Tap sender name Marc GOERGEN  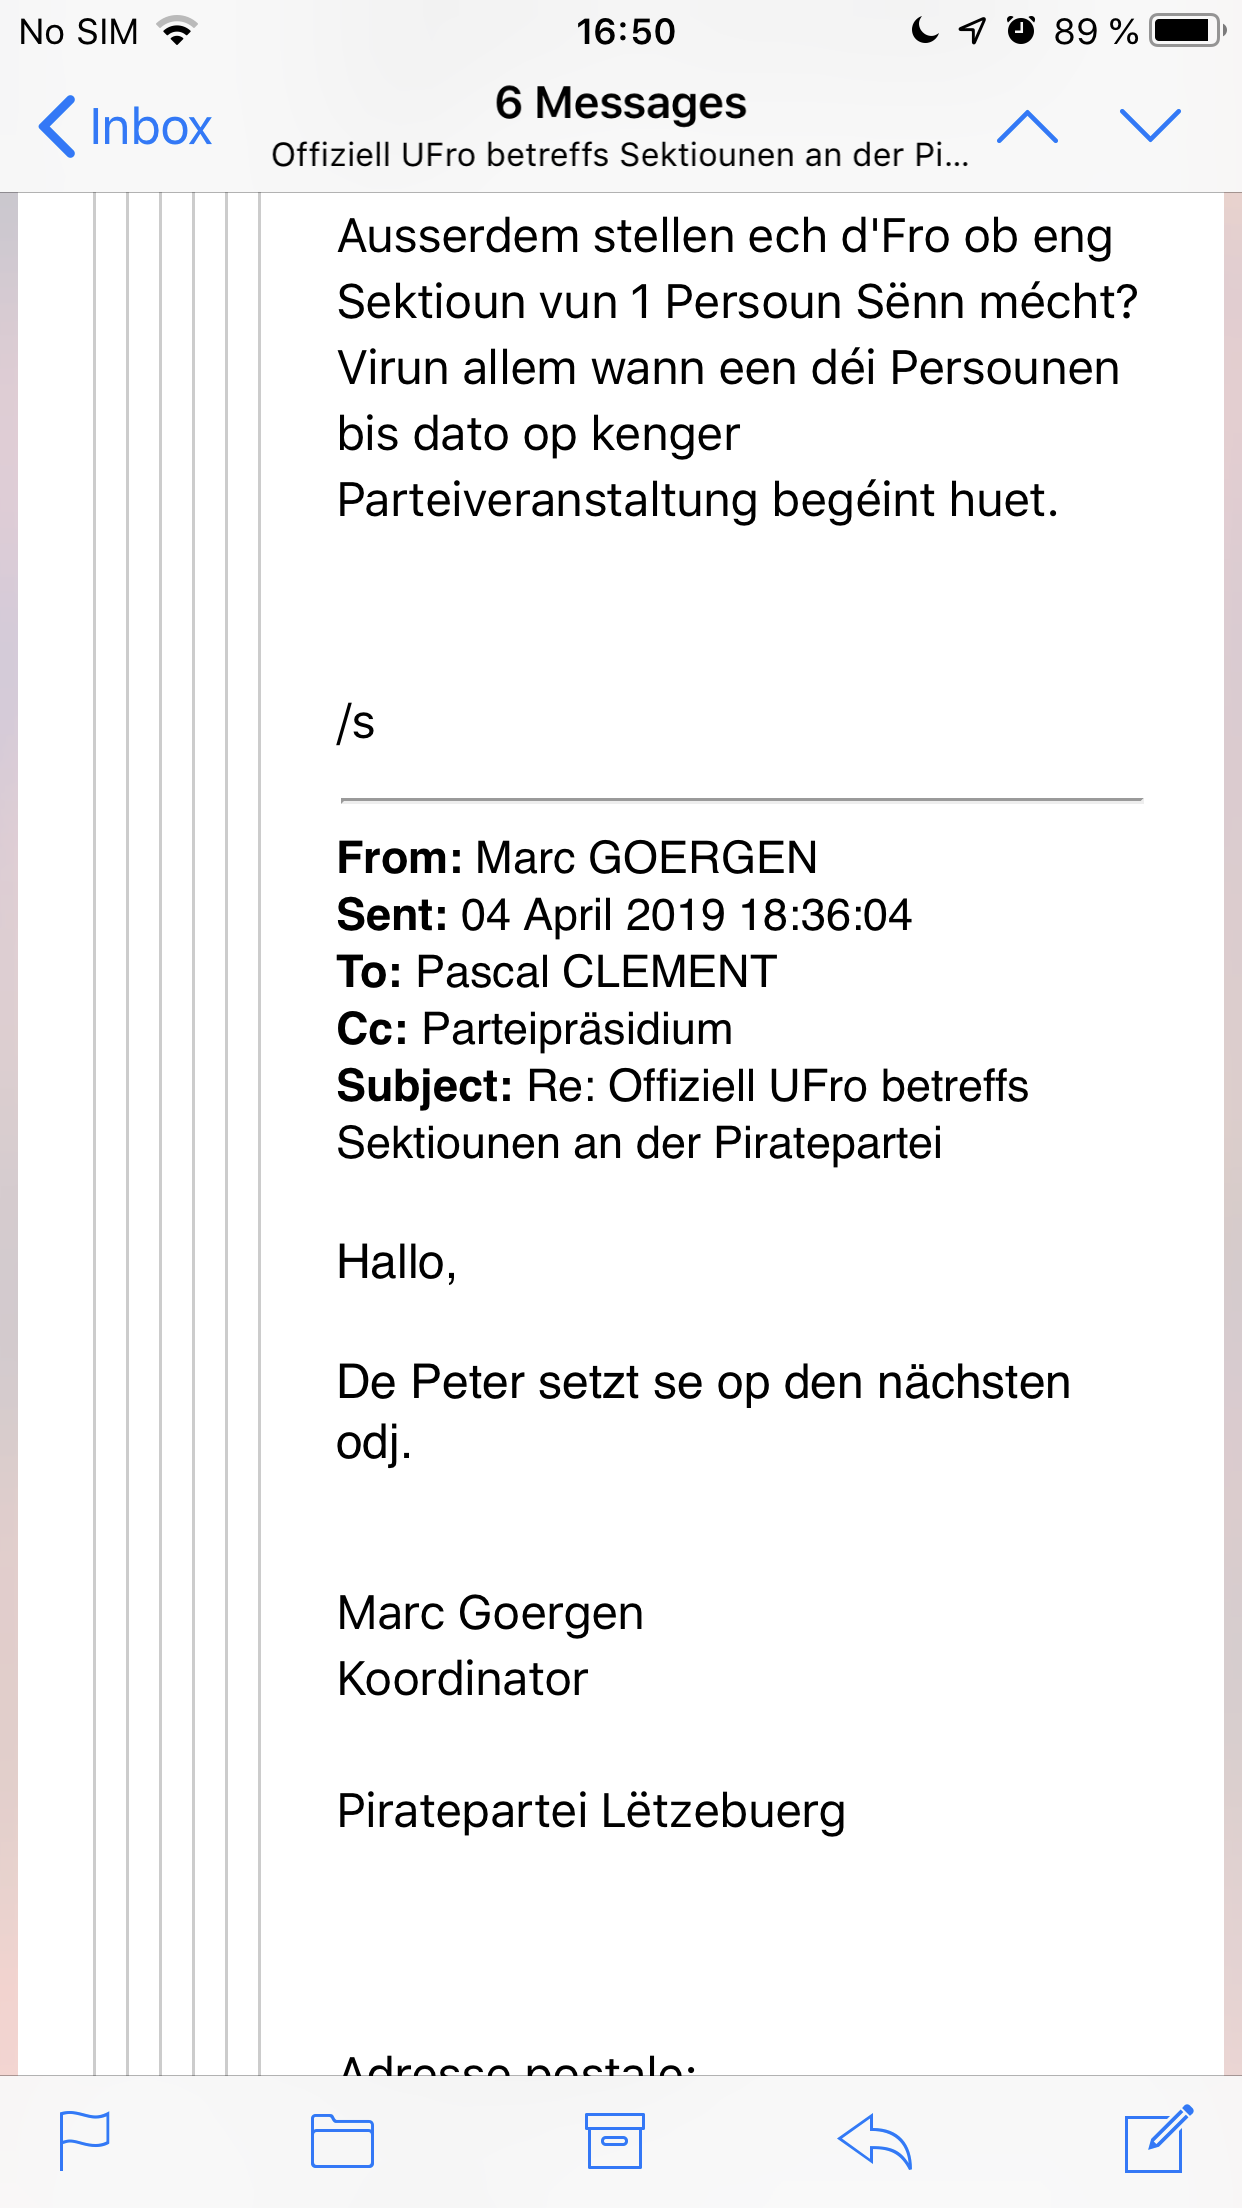pyautogui.click(x=646, y=858)
